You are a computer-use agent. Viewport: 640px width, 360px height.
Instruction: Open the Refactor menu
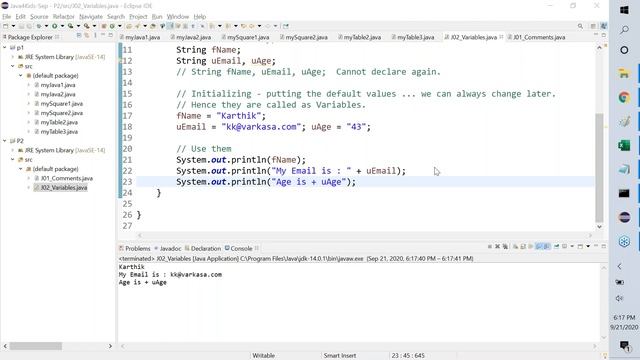click(x=63, y=17)
